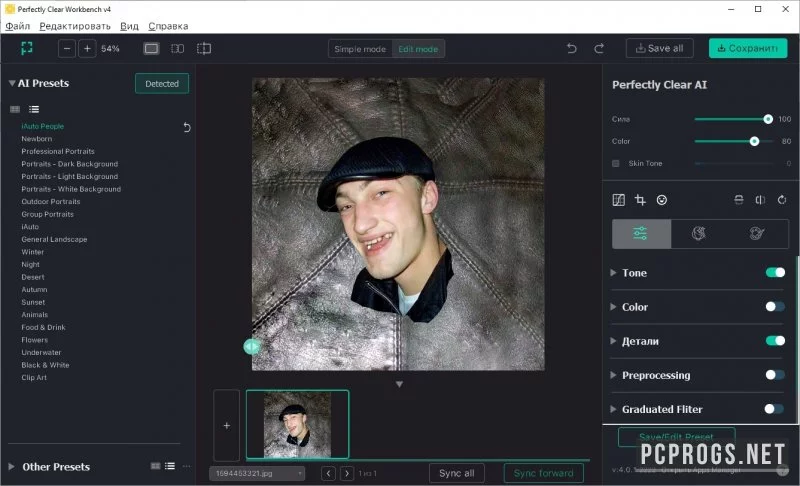Viewport: 800px width, 486px height.
Task: Click the undo arrow in toolbar
Action: [571, 48]
